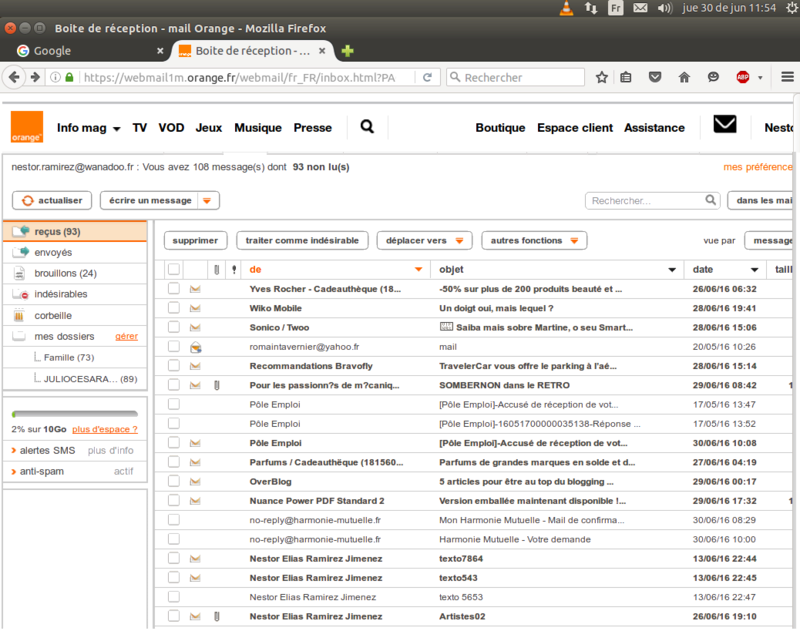Viewport: 800px width, 631px height.
Task: Open a new tab with plus icon
Action: point(347,51)
